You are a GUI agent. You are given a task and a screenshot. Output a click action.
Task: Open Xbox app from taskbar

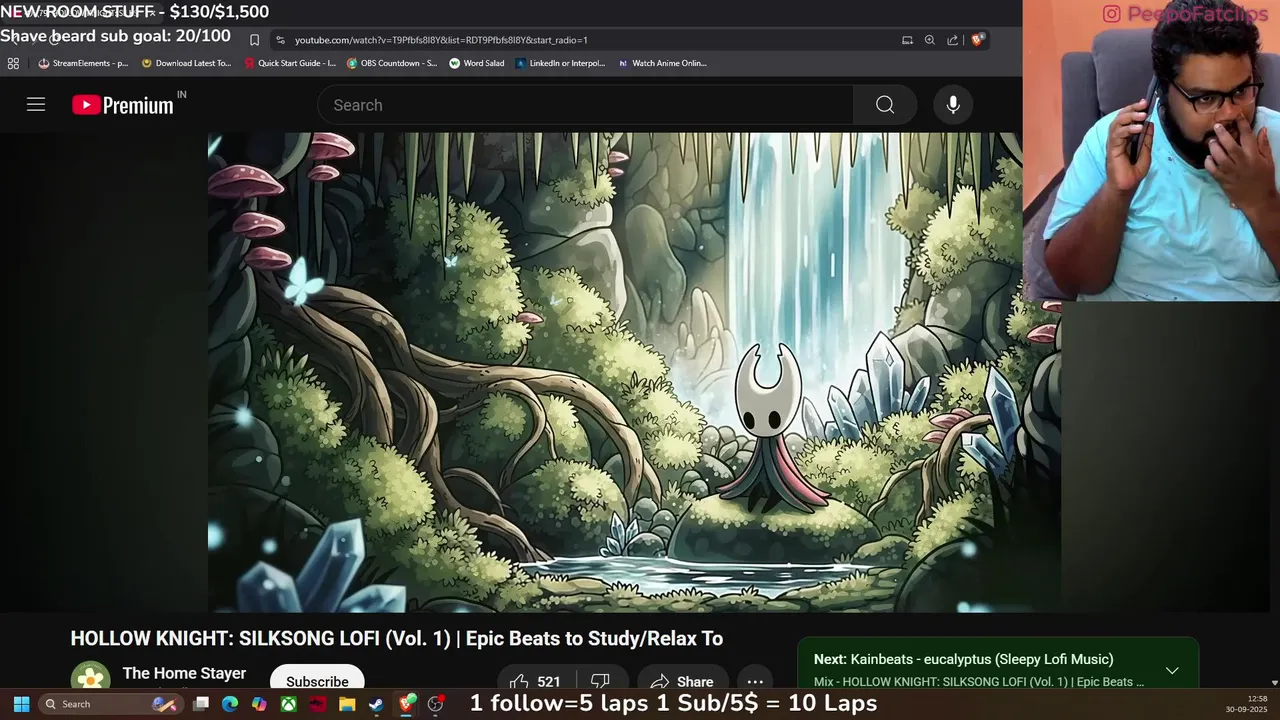click(x=288, y=704)
